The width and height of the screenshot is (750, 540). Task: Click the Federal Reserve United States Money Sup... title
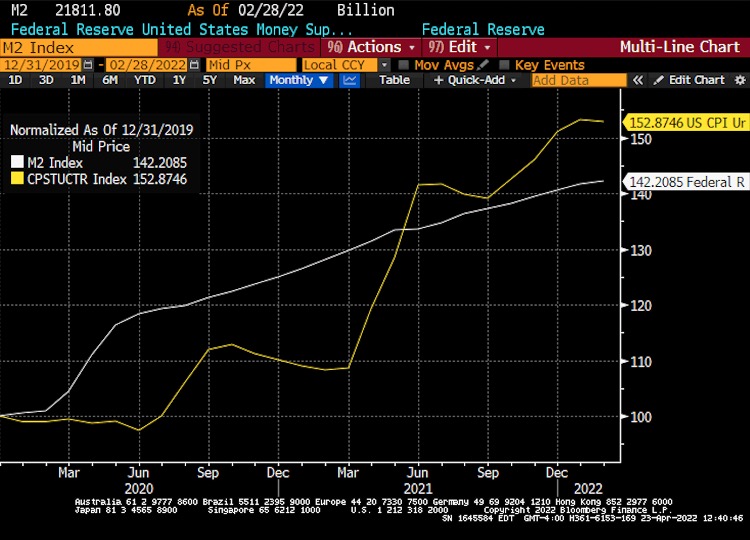[x=181, y=29]
